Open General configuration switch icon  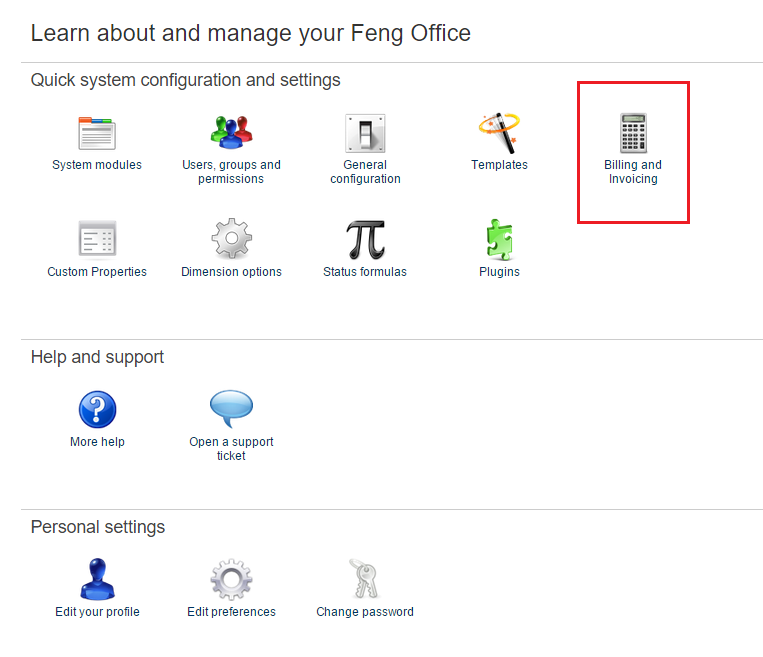(x=365, y=133)
